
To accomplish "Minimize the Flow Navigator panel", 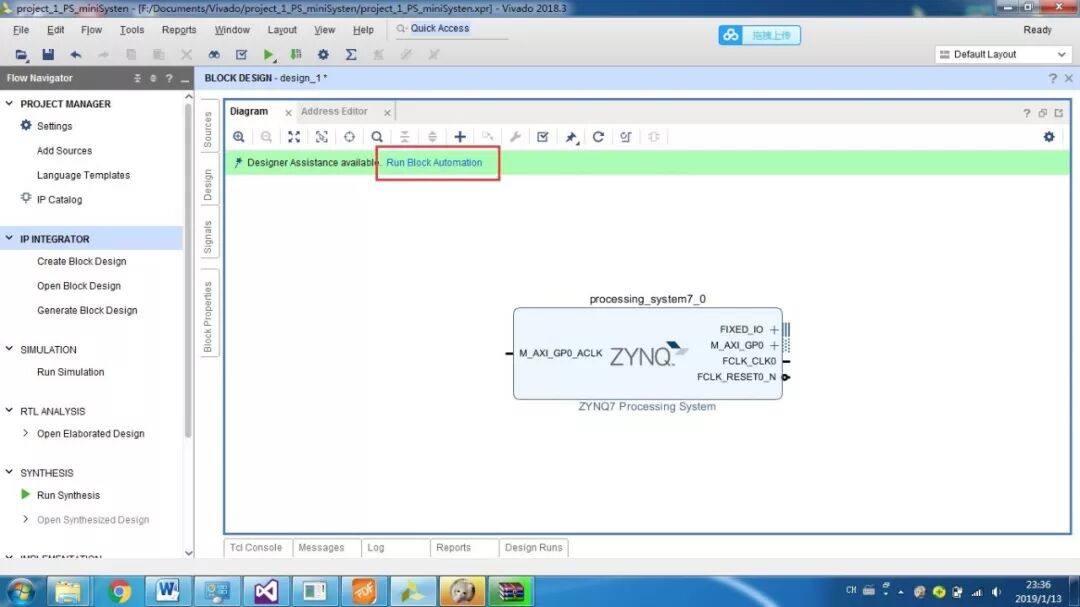I will [x=185, y=79].
